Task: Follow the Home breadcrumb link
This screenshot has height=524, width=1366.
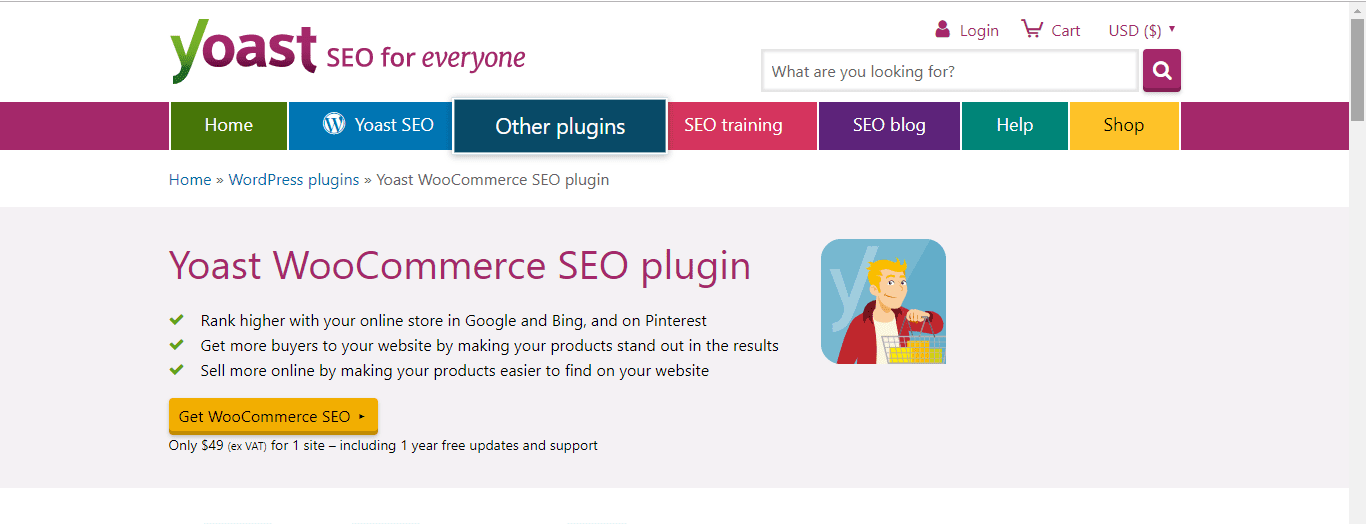Action: pyautogui.click(x=190, y=180)
